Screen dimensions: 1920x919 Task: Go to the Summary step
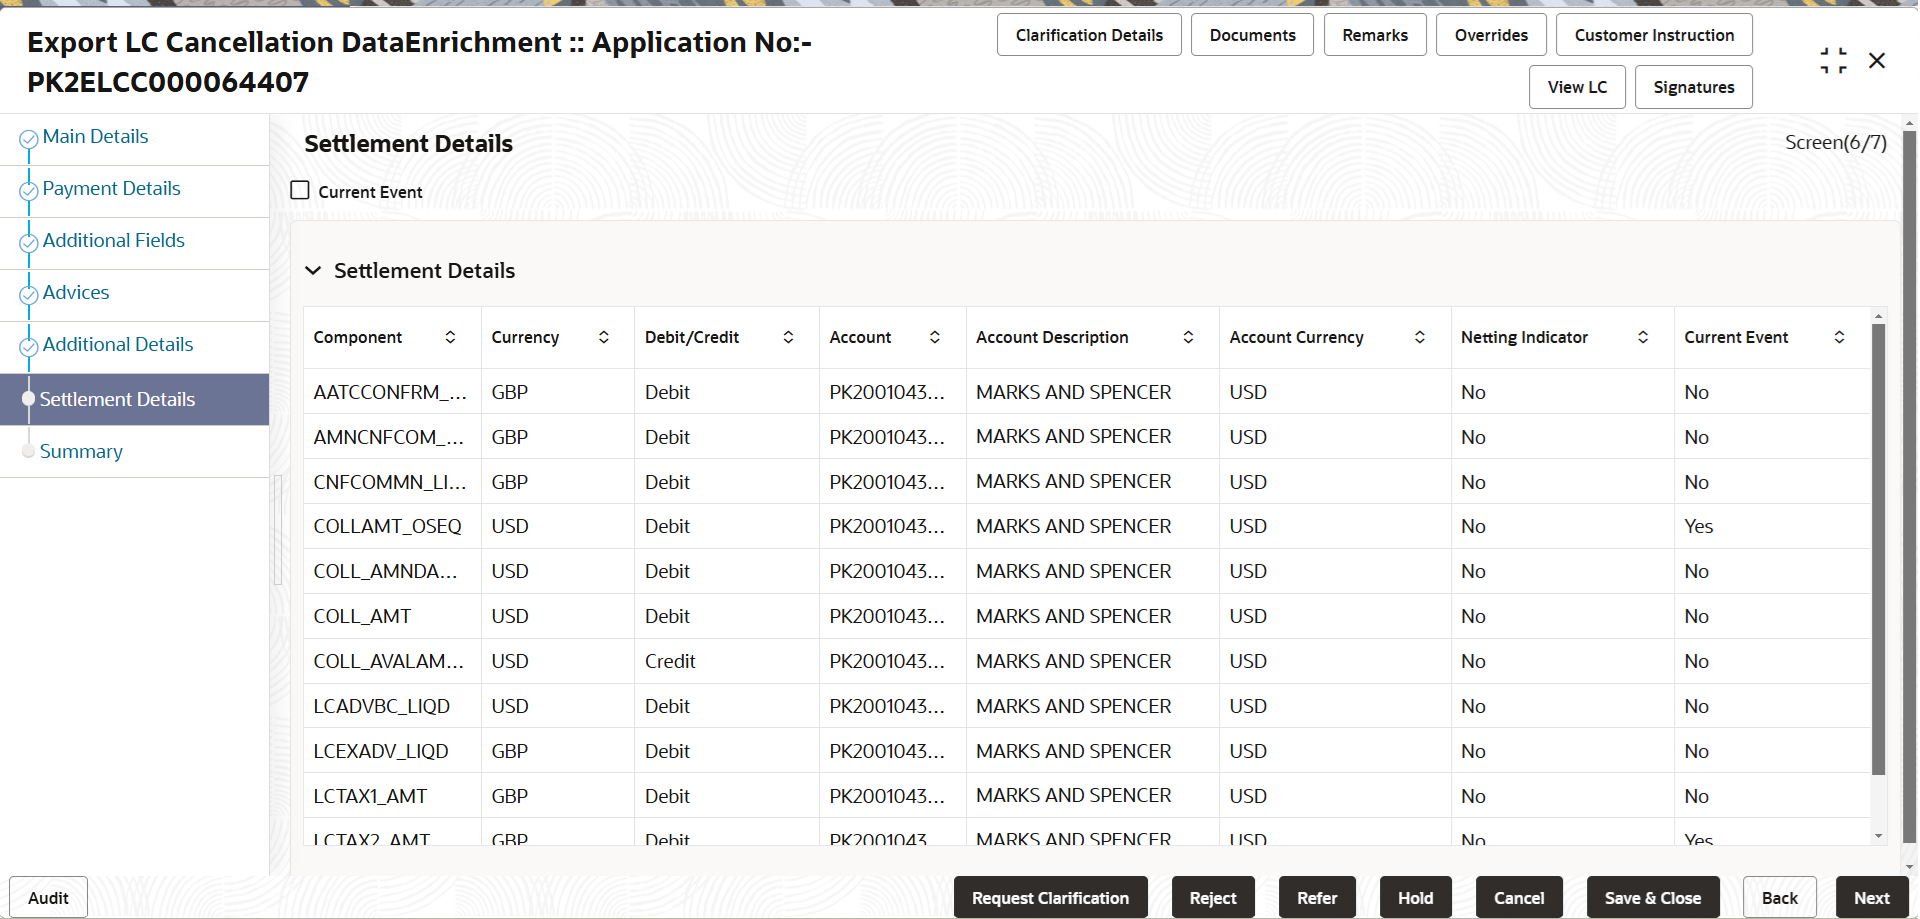81,452
